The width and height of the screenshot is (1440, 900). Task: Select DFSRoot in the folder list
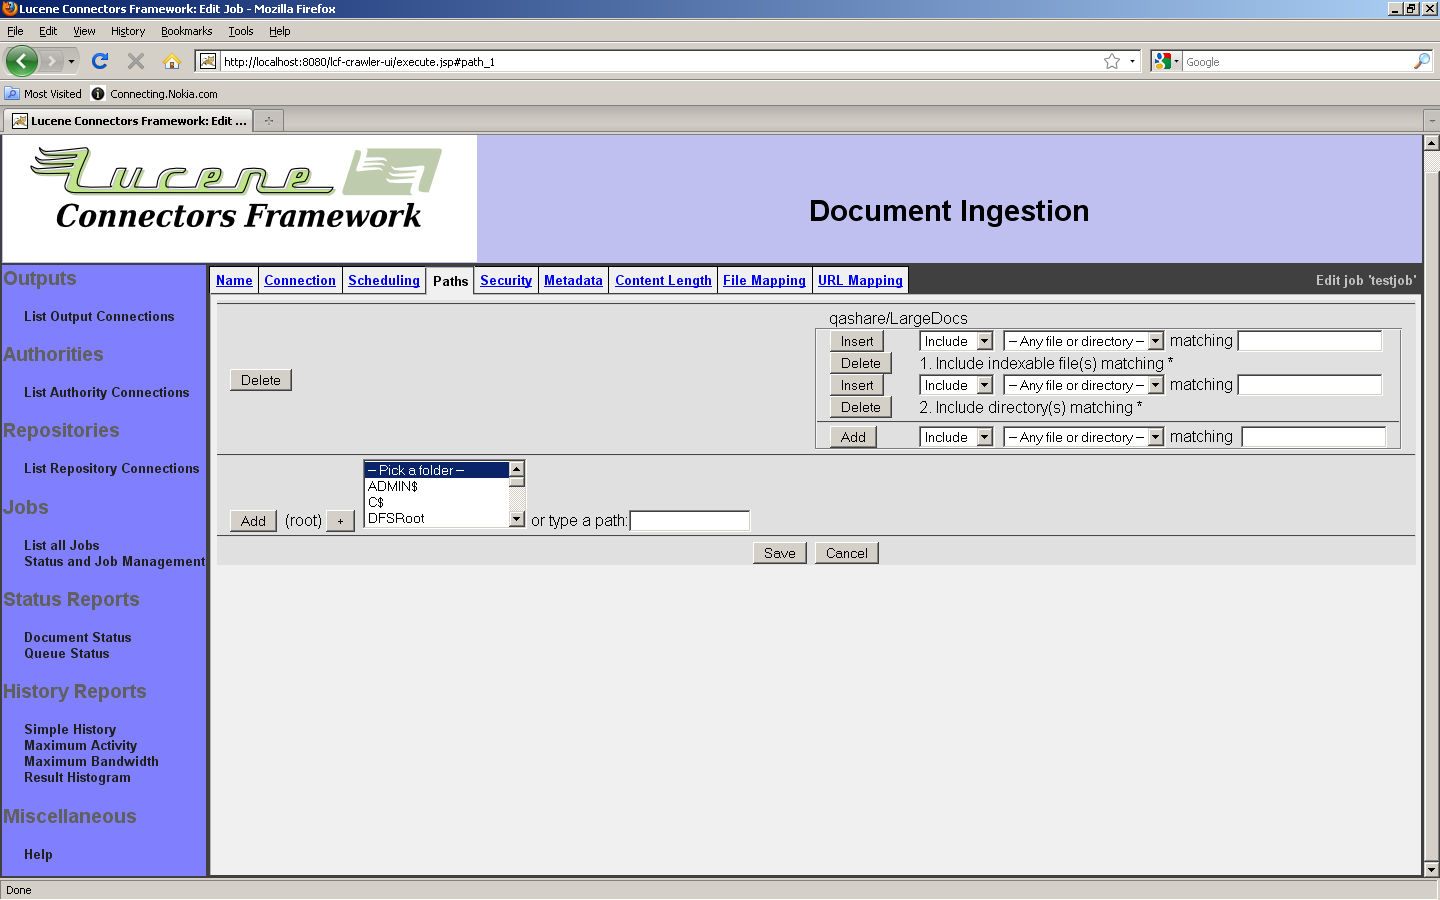pos(396,518)
